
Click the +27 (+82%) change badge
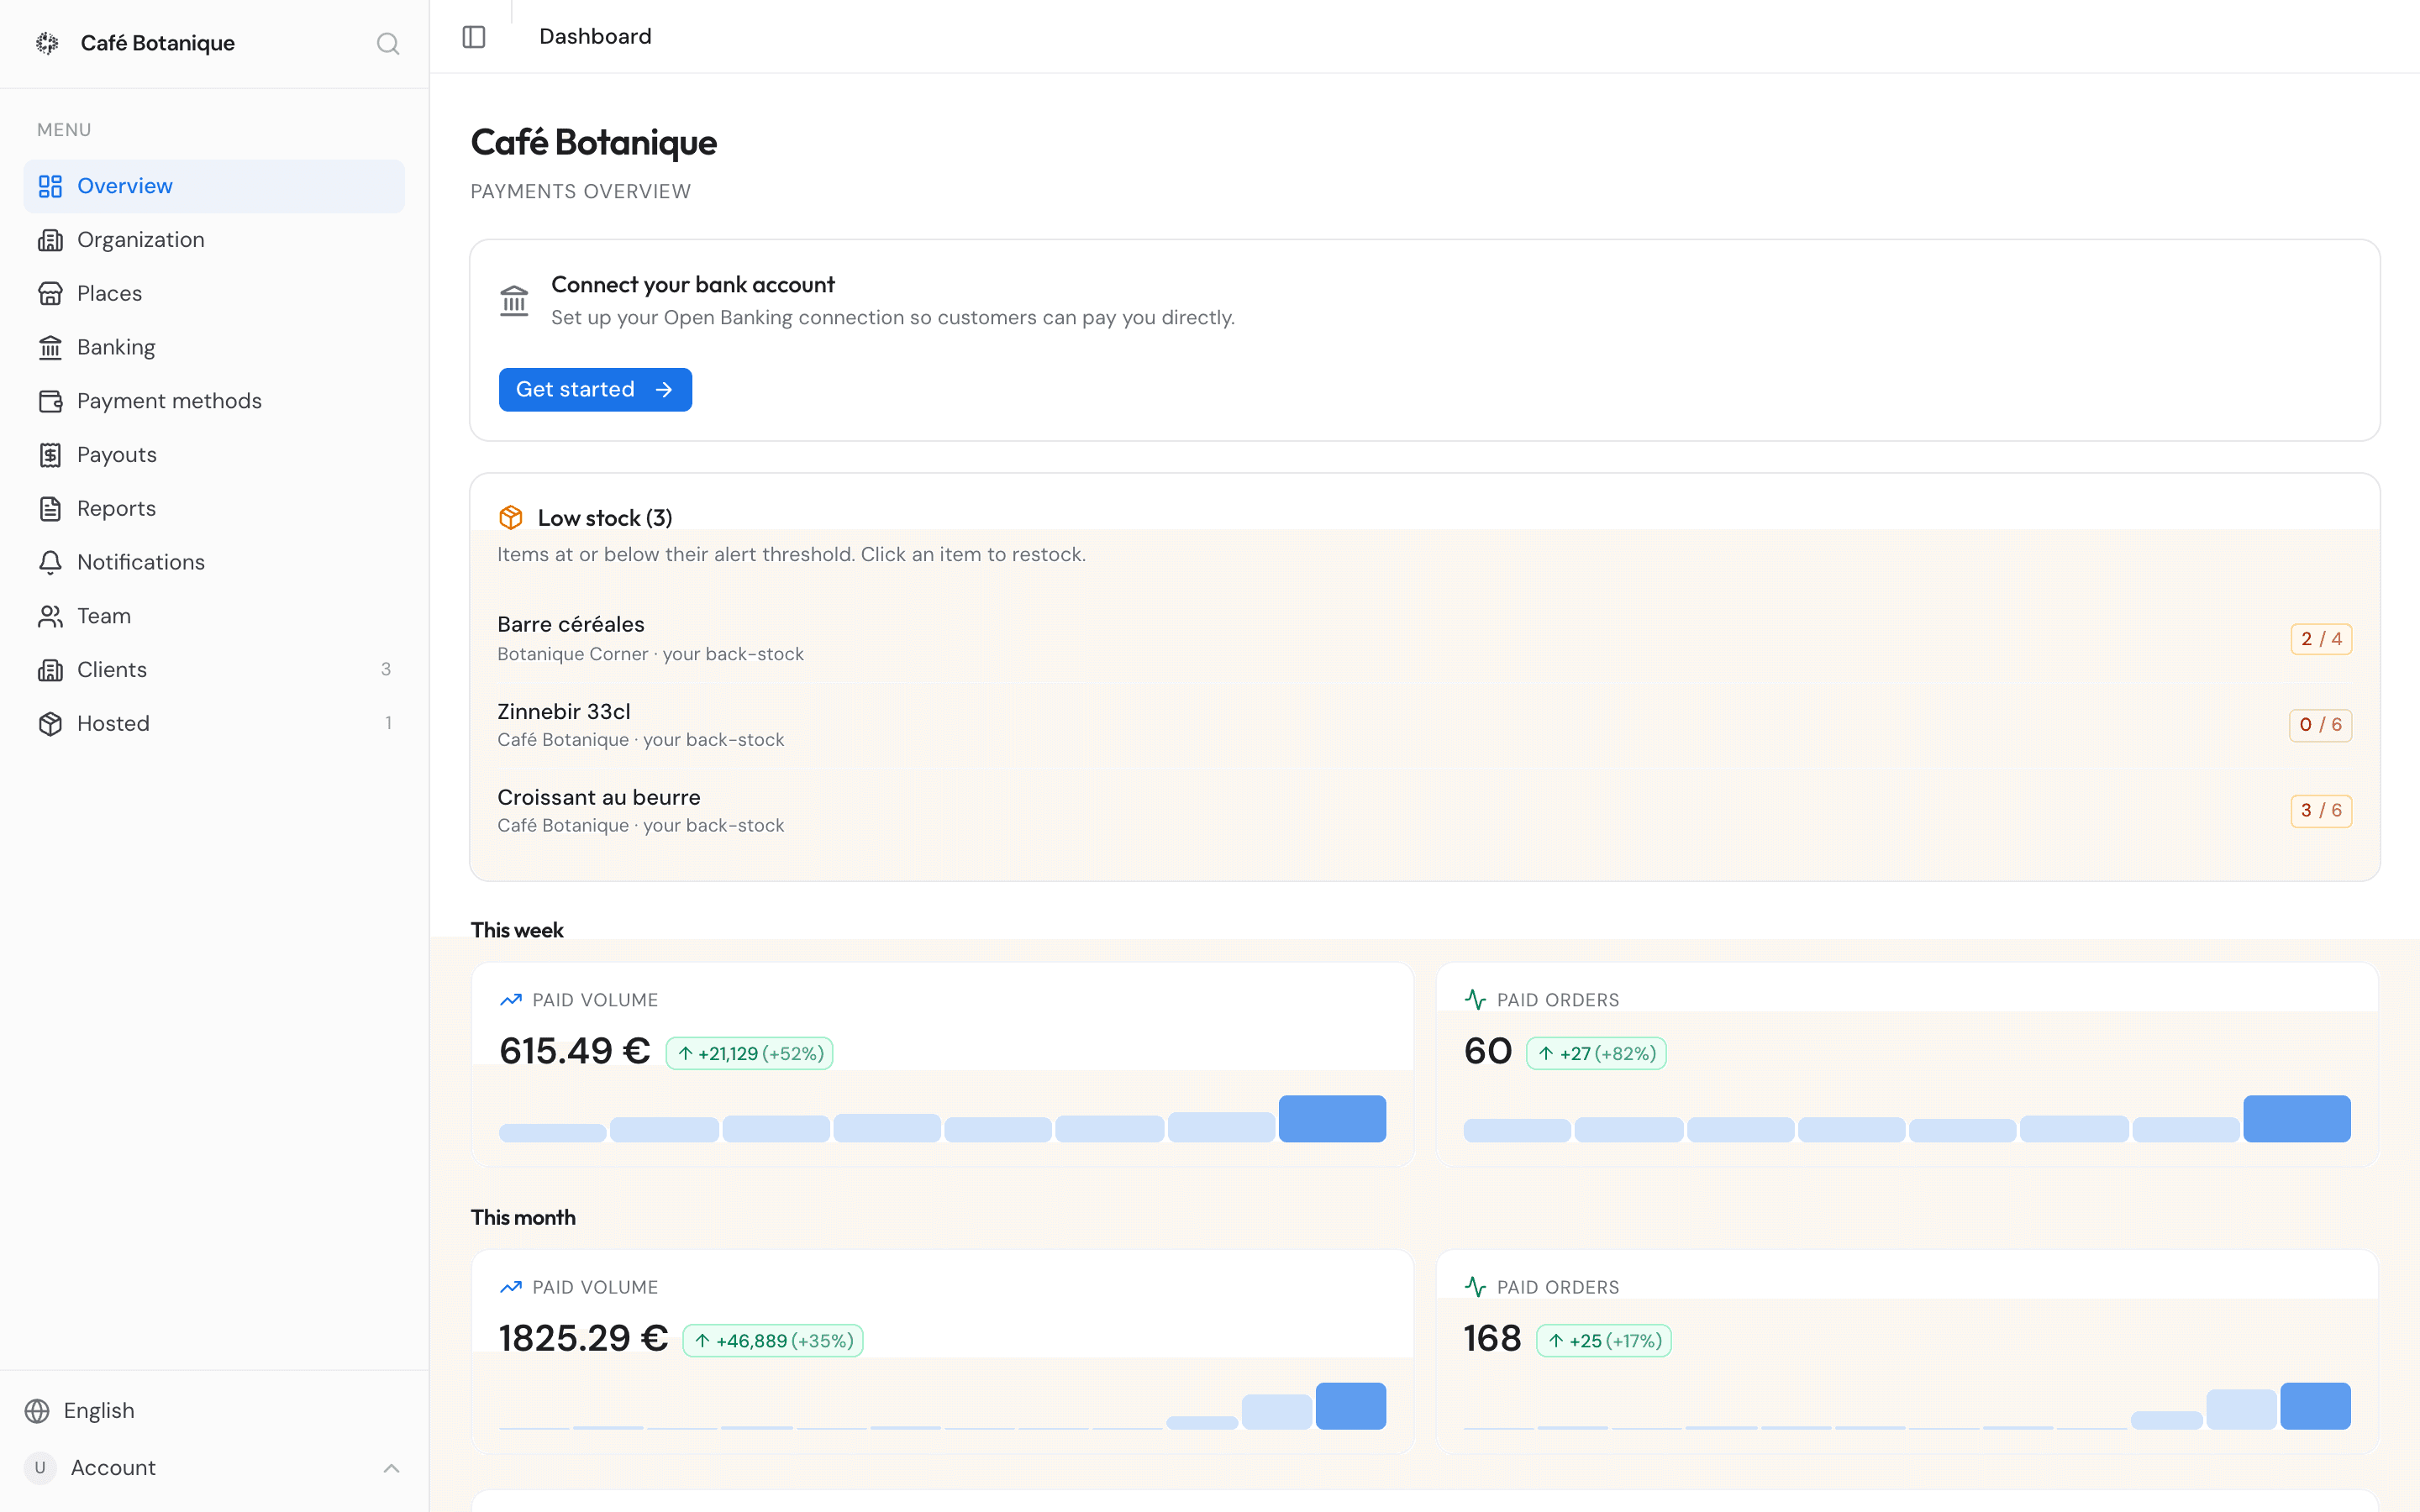point(1596,1053)
